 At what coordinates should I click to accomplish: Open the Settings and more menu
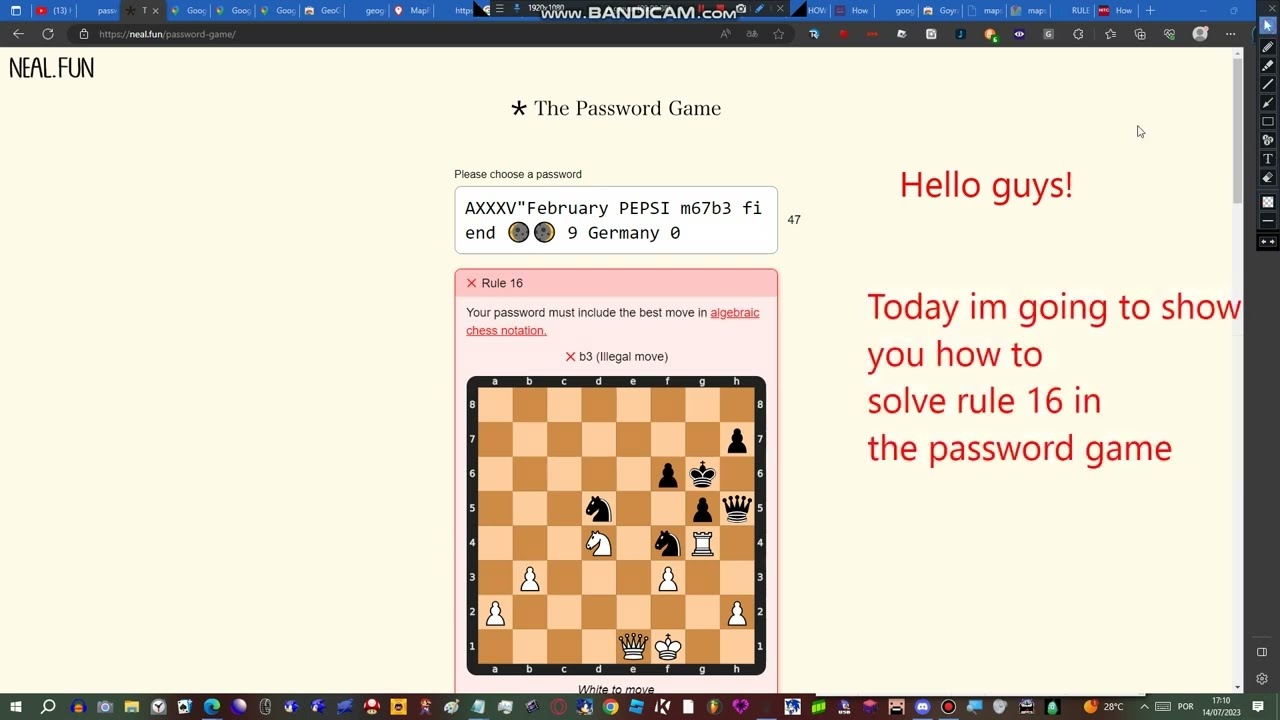[1231, 33]
